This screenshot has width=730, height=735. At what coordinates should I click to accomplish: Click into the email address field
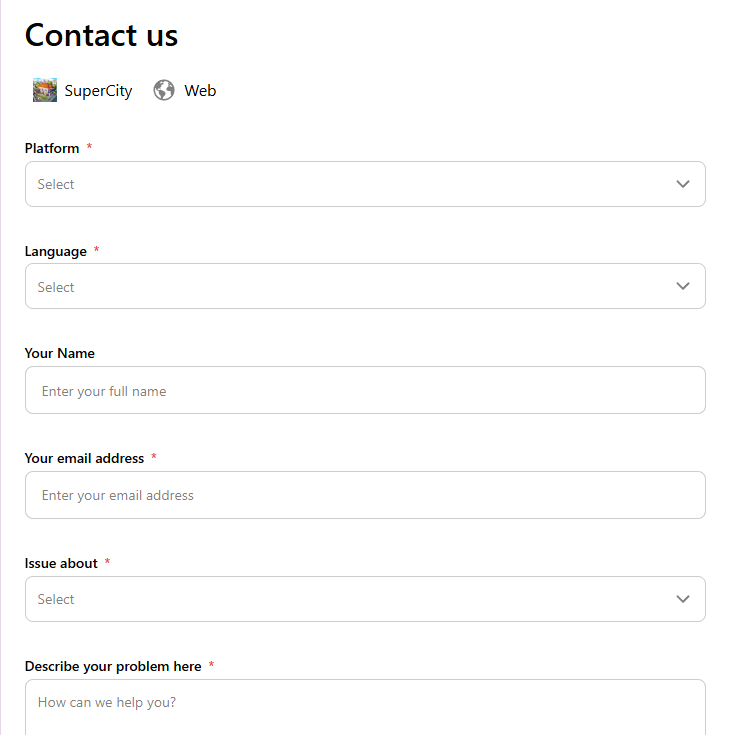pos(365,495)
